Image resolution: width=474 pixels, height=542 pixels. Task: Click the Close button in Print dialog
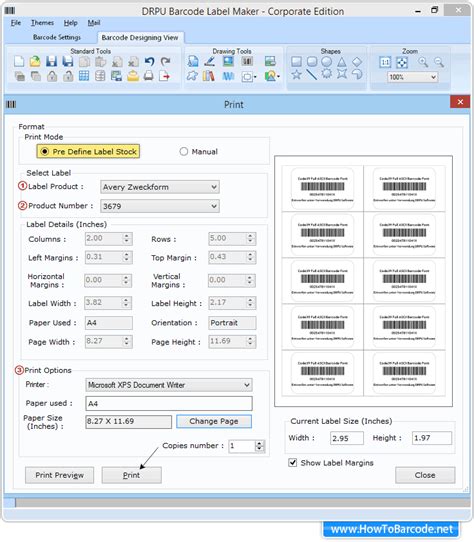click(425, 475)
